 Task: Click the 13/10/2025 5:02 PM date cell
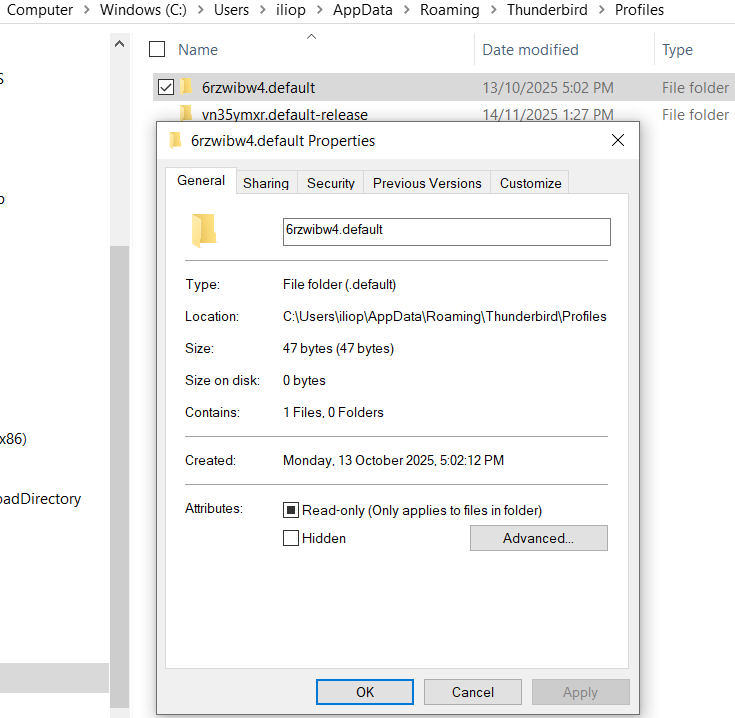click(x=548, y=88)
